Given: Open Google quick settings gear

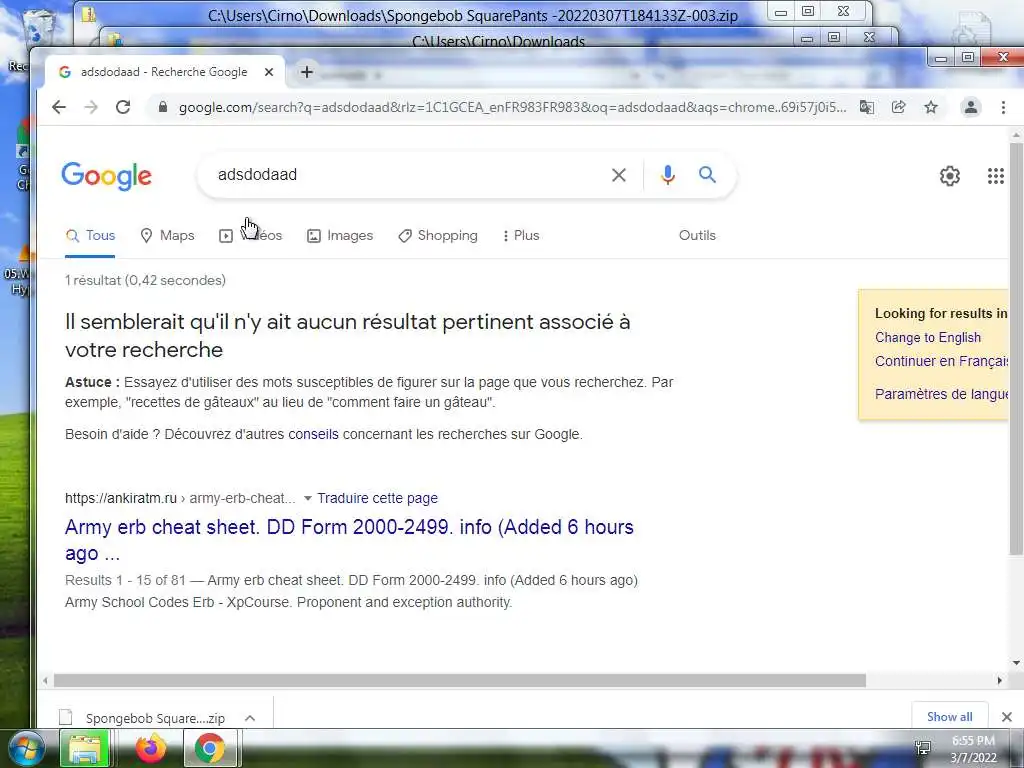Looking at the screenshot, I should click(950, 176).
